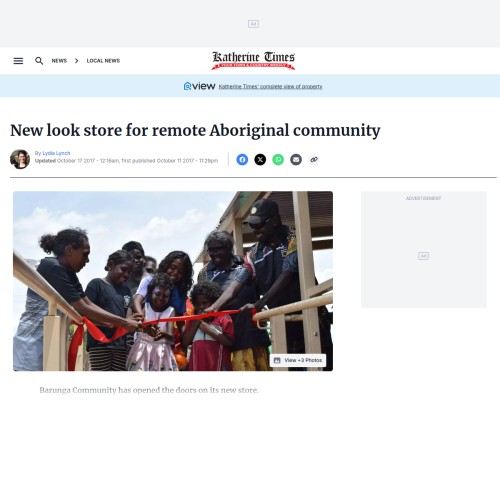Click View +3 Photos button

pos(298,360)
